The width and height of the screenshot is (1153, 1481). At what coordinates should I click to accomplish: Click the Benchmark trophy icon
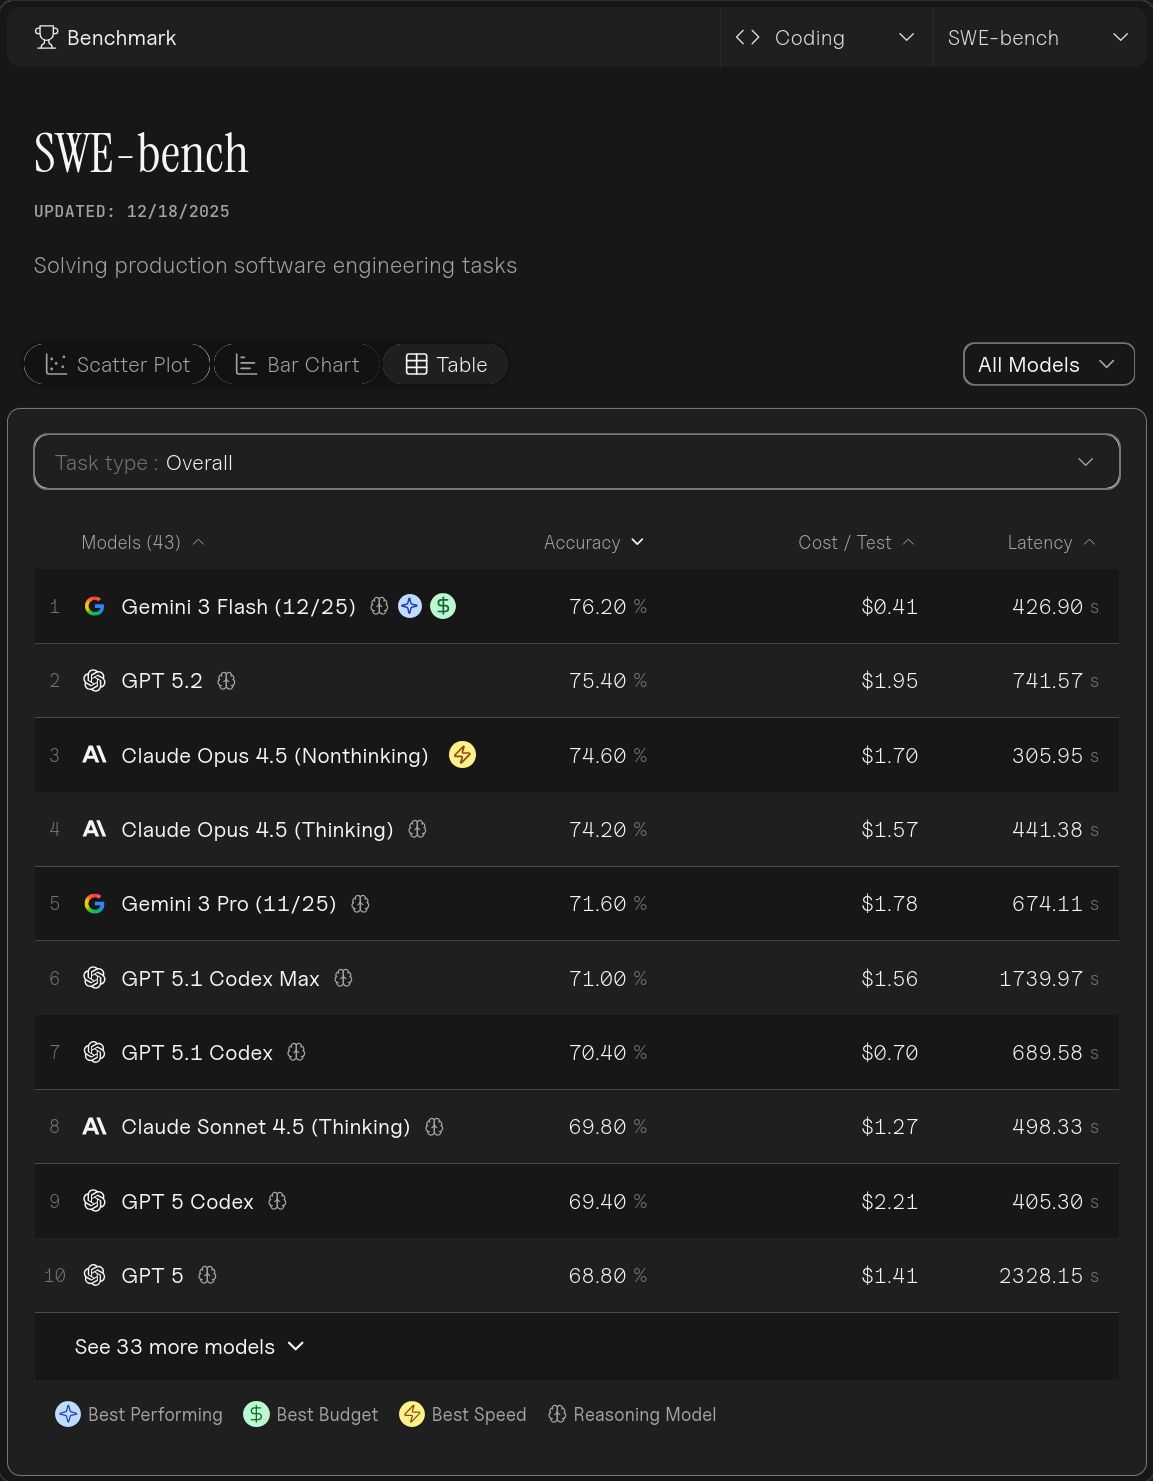click(46, 38)
